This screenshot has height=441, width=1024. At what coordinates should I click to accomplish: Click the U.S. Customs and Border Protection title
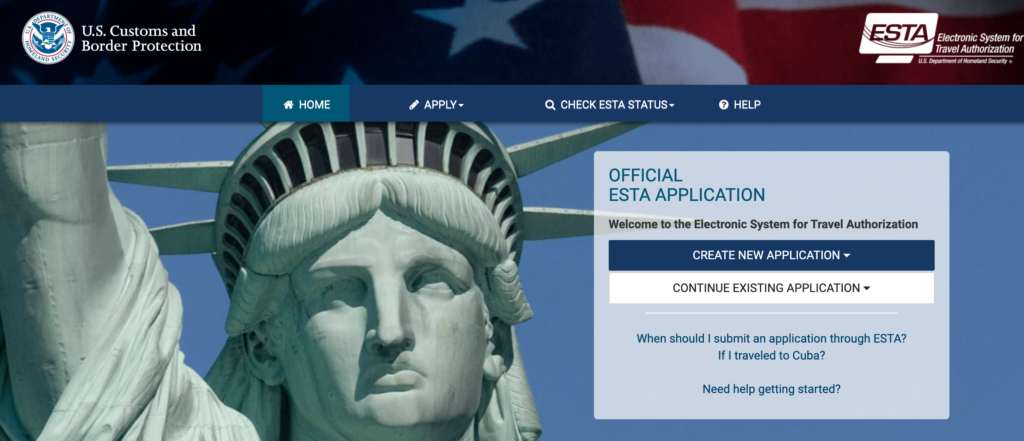[x=141, y=38]
